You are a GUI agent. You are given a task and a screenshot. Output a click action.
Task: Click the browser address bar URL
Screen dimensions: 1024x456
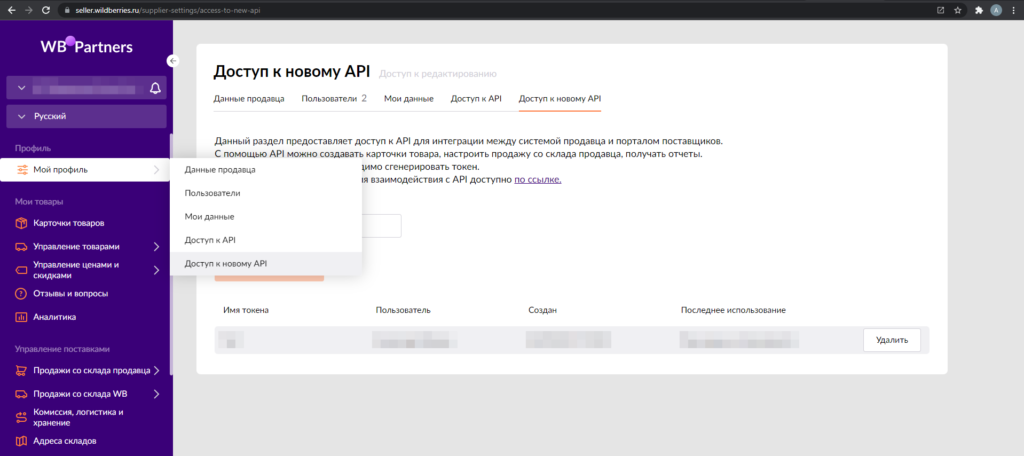click(x=168, y=10)
